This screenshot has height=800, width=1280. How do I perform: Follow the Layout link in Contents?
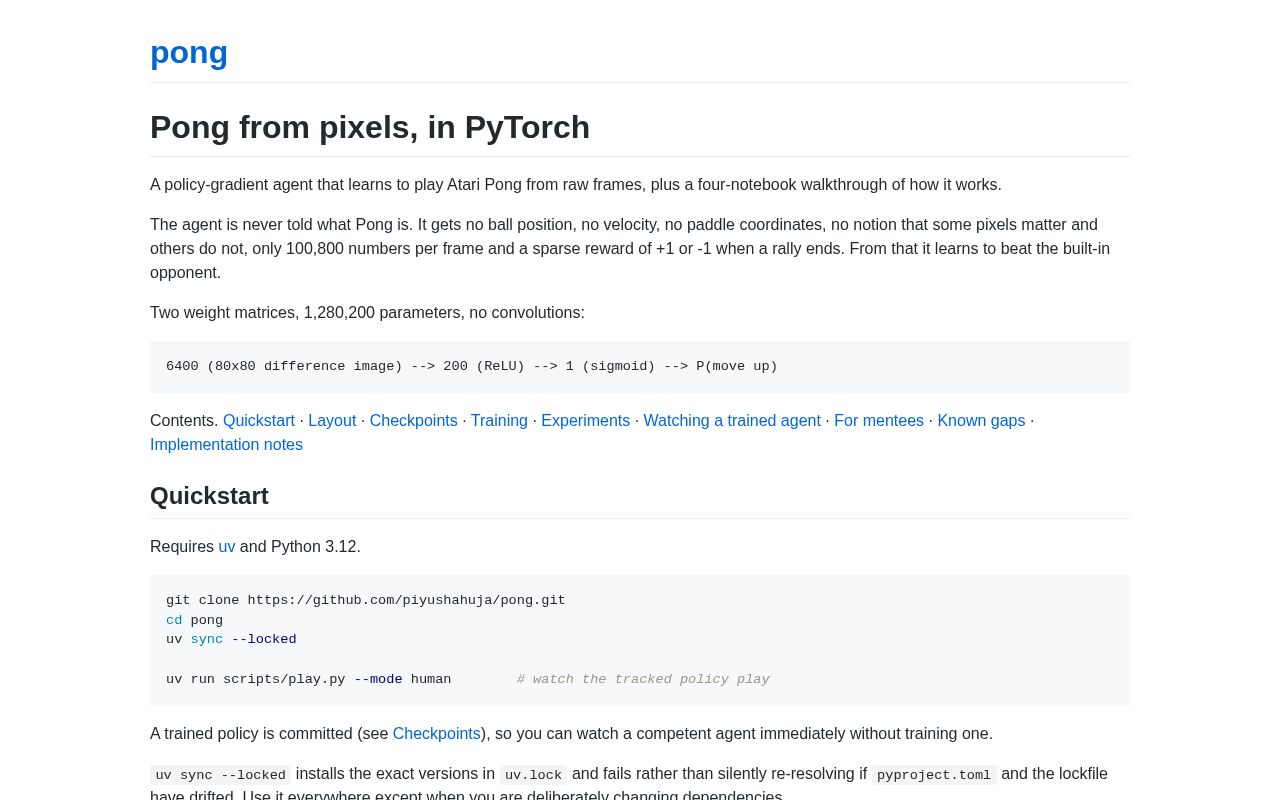pyautogui.click(x=332, y=421)
